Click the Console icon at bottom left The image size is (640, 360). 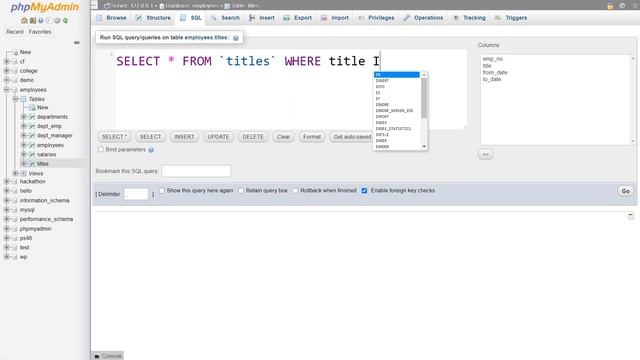click(x=97, y=356)
